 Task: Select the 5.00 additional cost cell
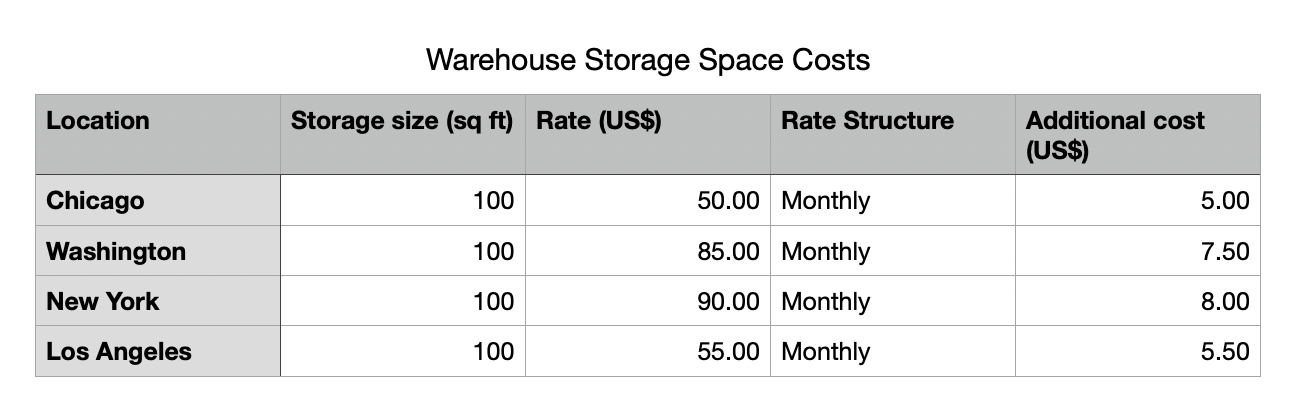[1137, 200]
